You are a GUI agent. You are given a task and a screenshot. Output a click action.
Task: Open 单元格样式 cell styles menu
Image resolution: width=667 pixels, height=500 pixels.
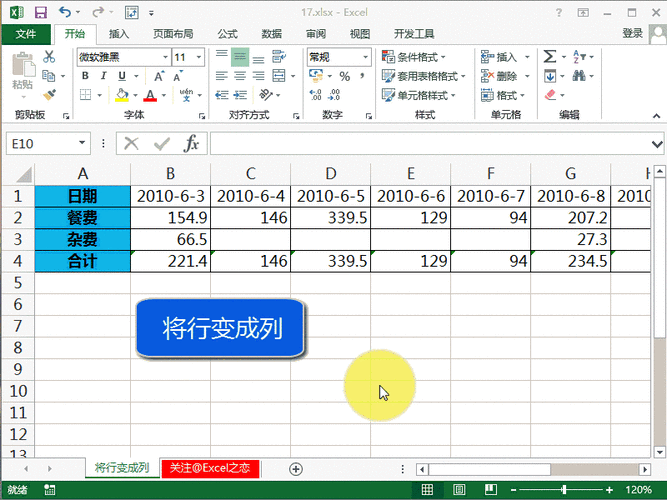(x=419, y=95)
